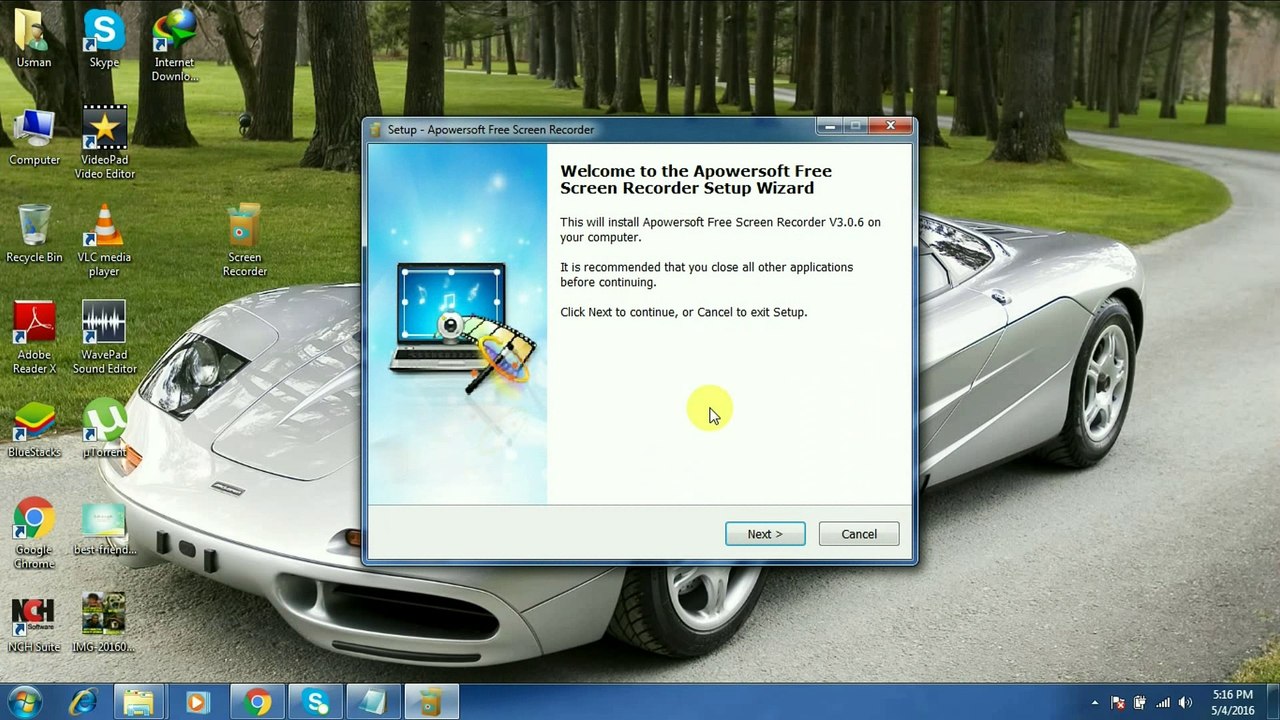Screen dimensions: 1280x720
Task: Click the Show desktop strip
Action: tap(1273, 702)
